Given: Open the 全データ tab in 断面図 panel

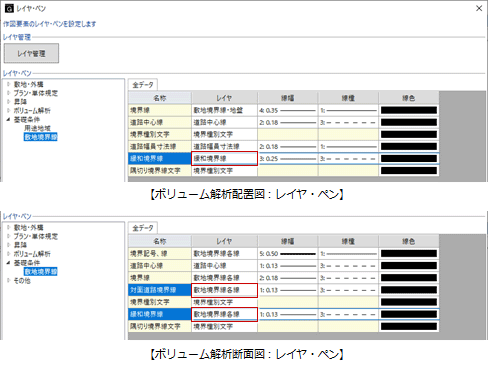Looking at the screenshot, I should 143,228.
